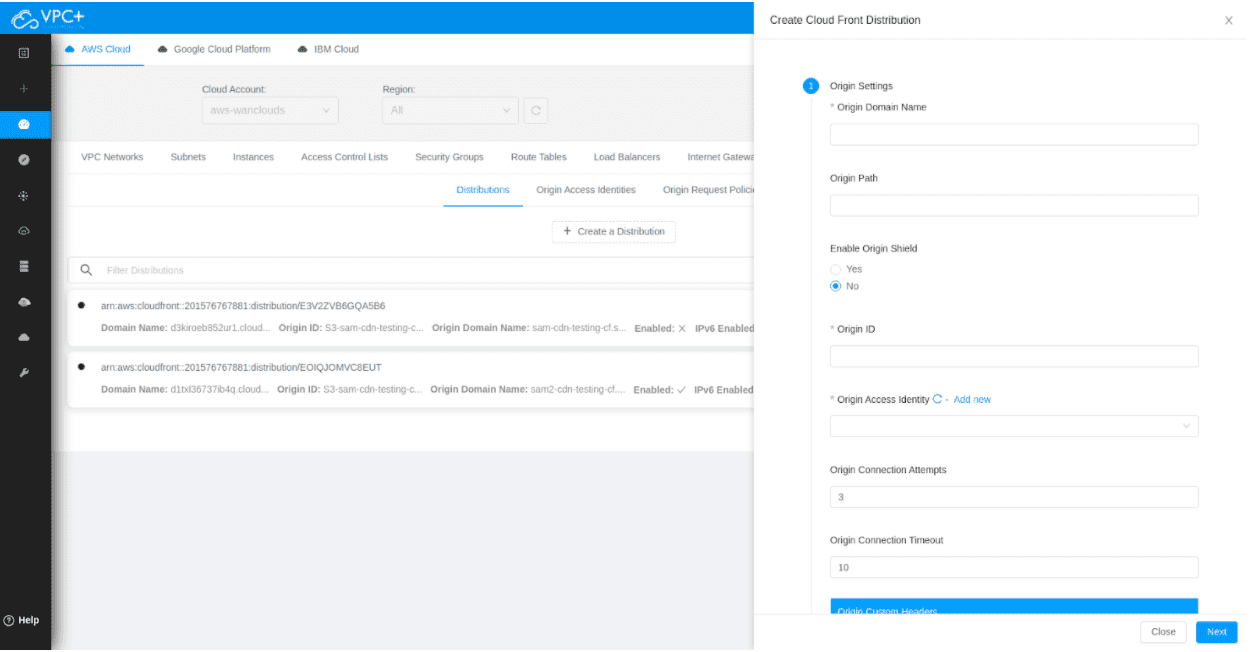Select ARN ending in E3V2ZVB6GQA5B6
The width and height of the screenshot is (1260, 652).
243,306
